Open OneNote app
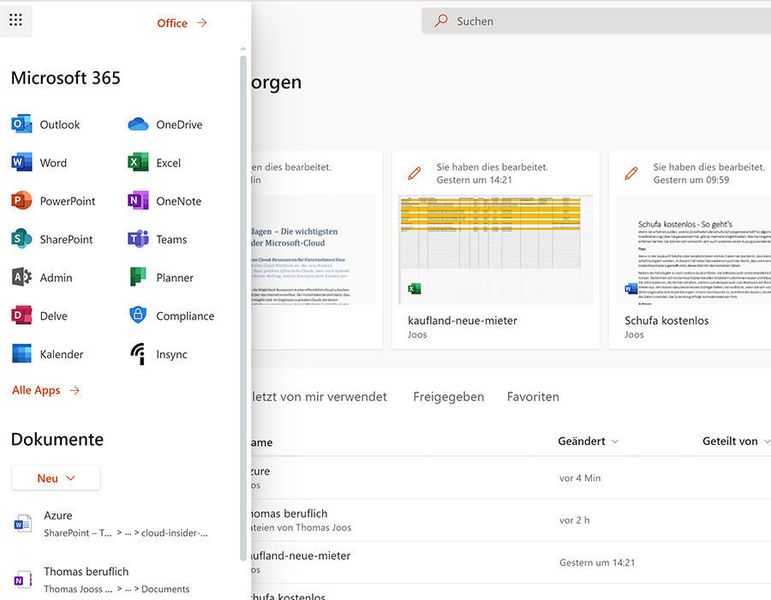This screenshot has height=600, width=771. tap(164, 201)
